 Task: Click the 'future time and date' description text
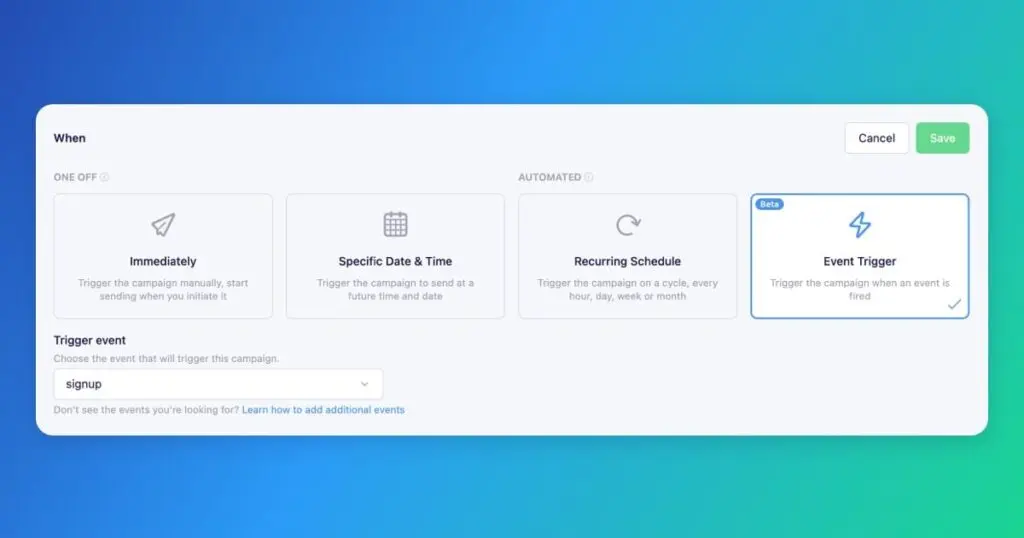point(395,296)
